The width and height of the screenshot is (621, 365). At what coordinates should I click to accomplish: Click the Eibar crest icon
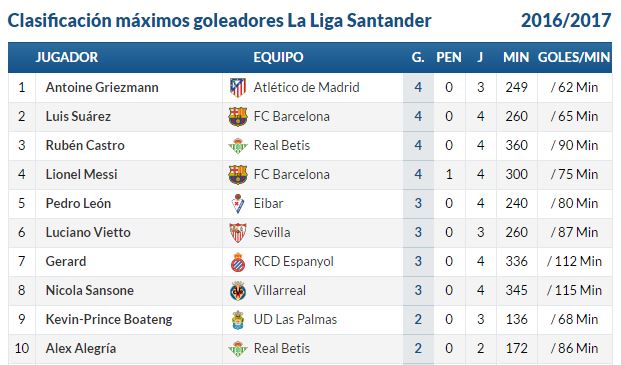(x=238, y=204)
